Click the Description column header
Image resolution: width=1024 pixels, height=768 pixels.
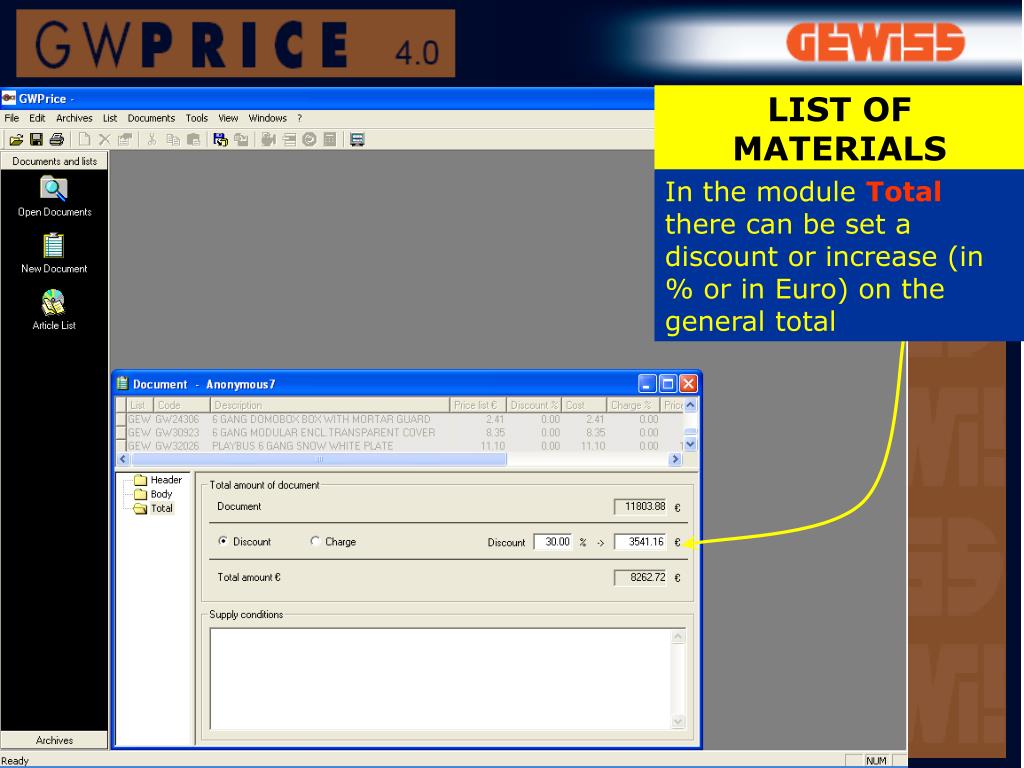(x=330, y=405)
